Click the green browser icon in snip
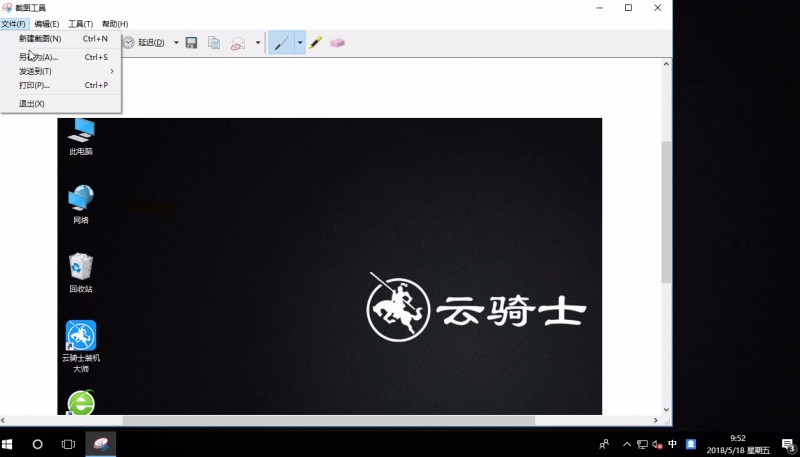 (81, 402)
